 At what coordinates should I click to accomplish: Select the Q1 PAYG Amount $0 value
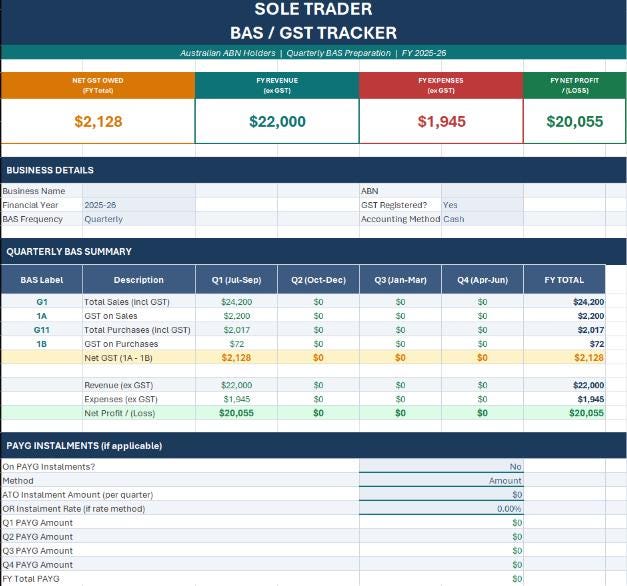pyautogui.click(x=517, y=523)
